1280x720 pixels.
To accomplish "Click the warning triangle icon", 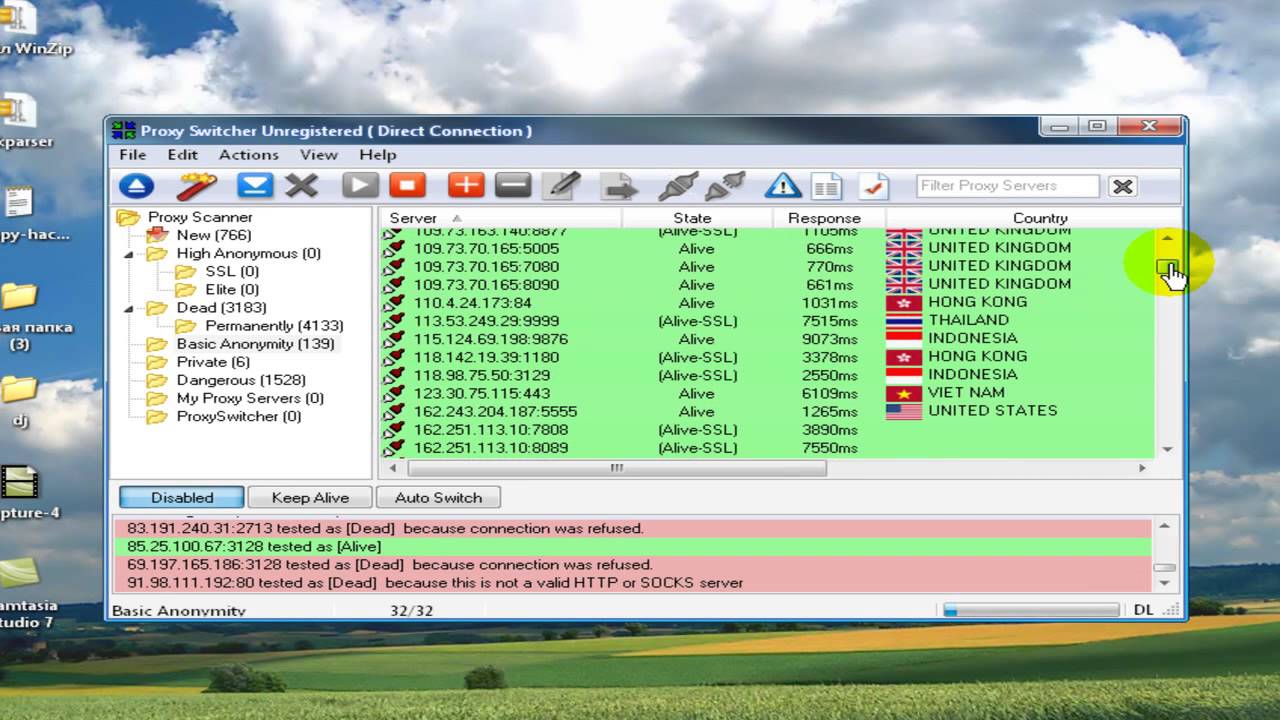I will [783, 186].
